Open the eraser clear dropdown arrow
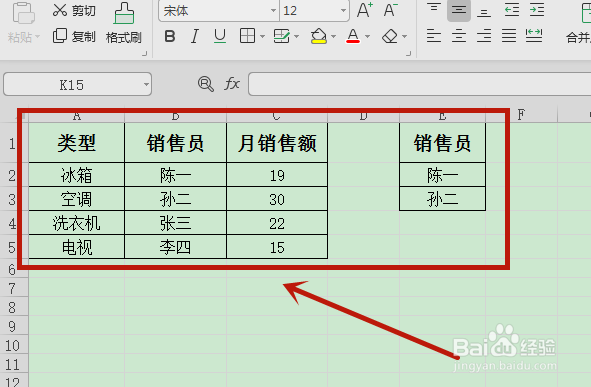 (x=404, y=37)
